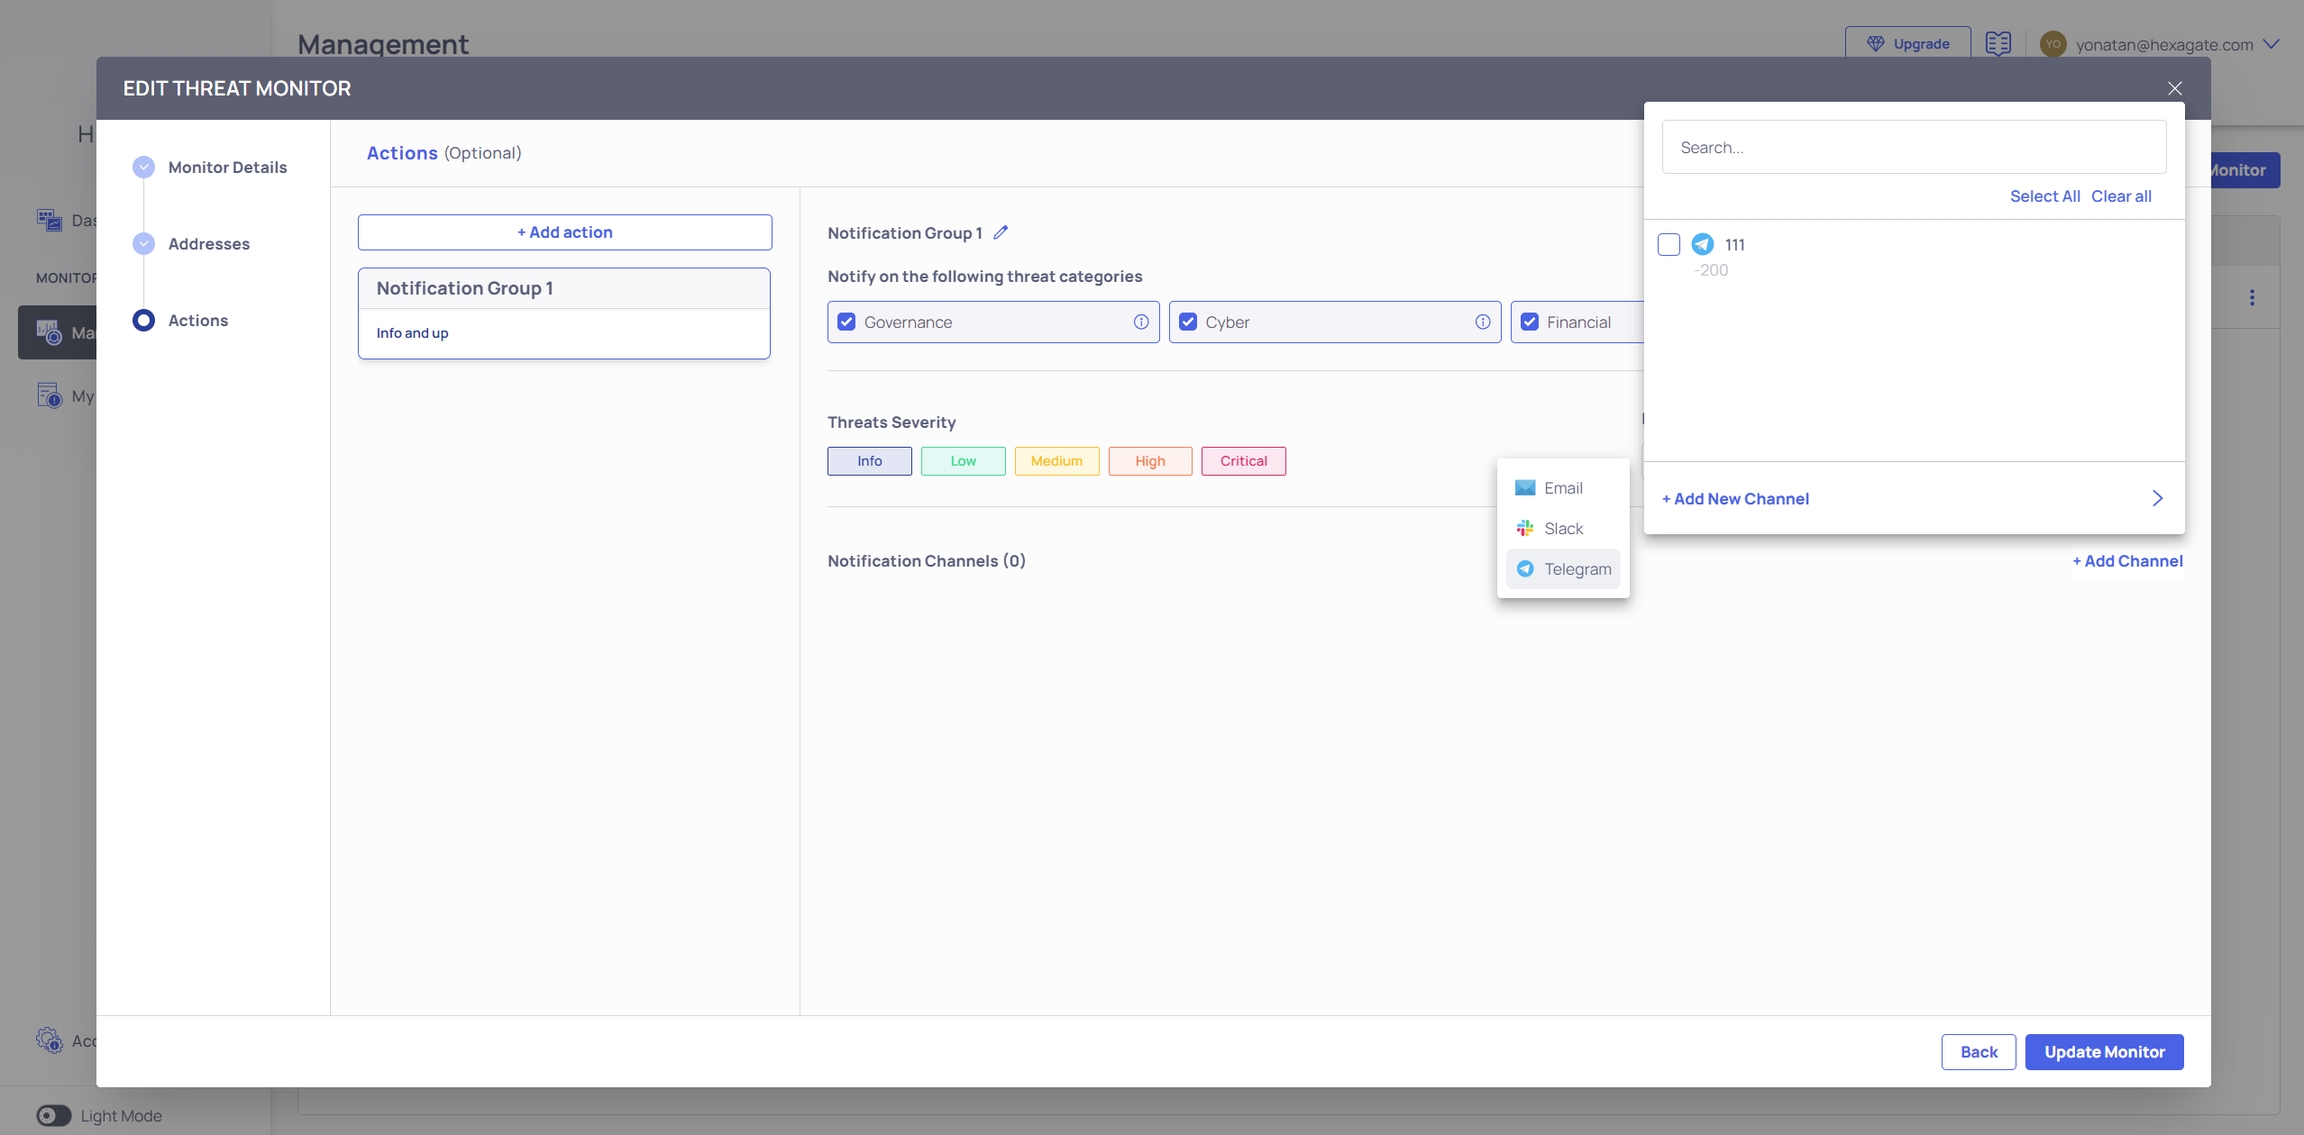Click the Telegram icon next to channel 111

tap(1702, 244)
